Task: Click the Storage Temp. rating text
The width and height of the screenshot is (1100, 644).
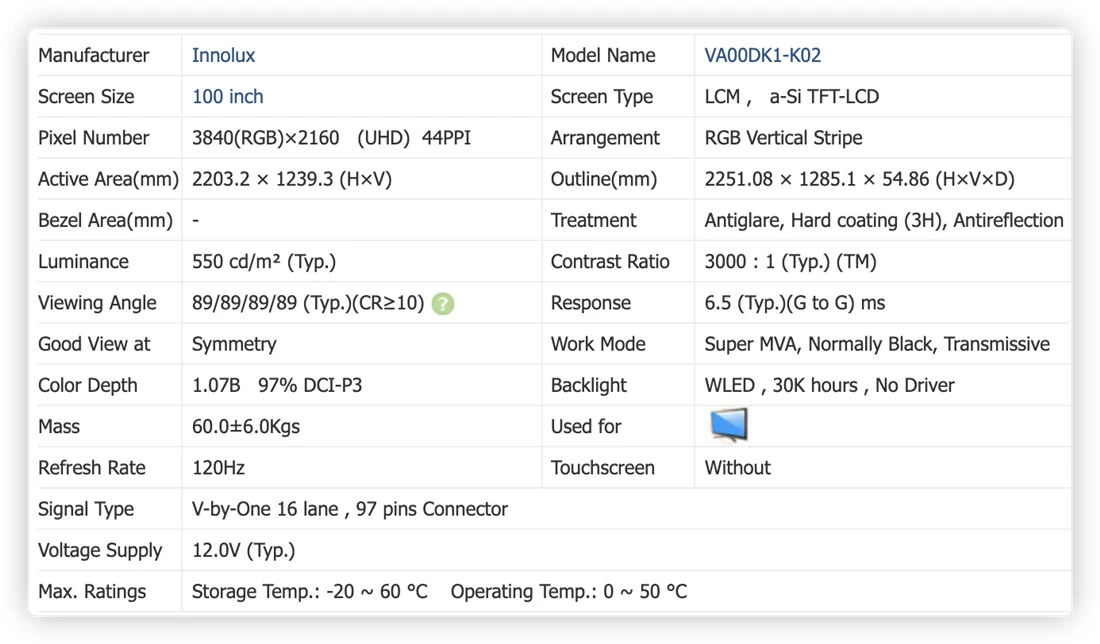Action: [309, 592]
